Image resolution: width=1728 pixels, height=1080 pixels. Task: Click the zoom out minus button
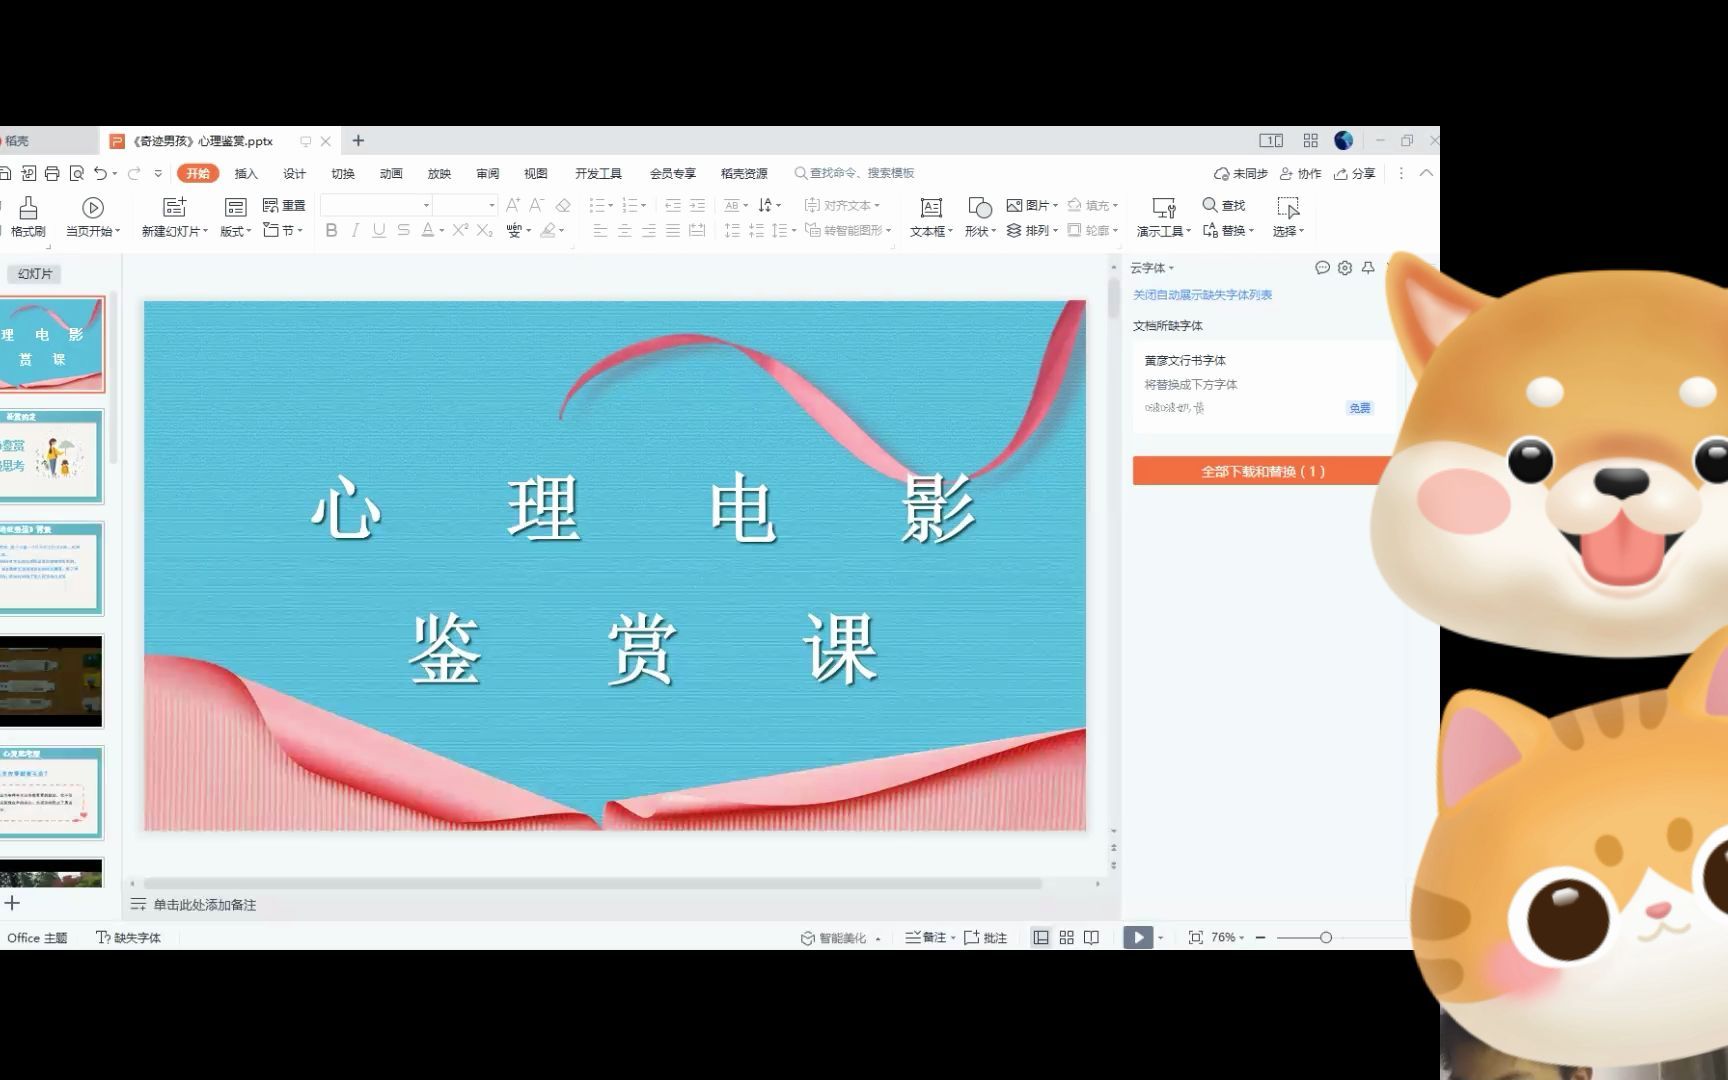click(x=1260, y=937)
